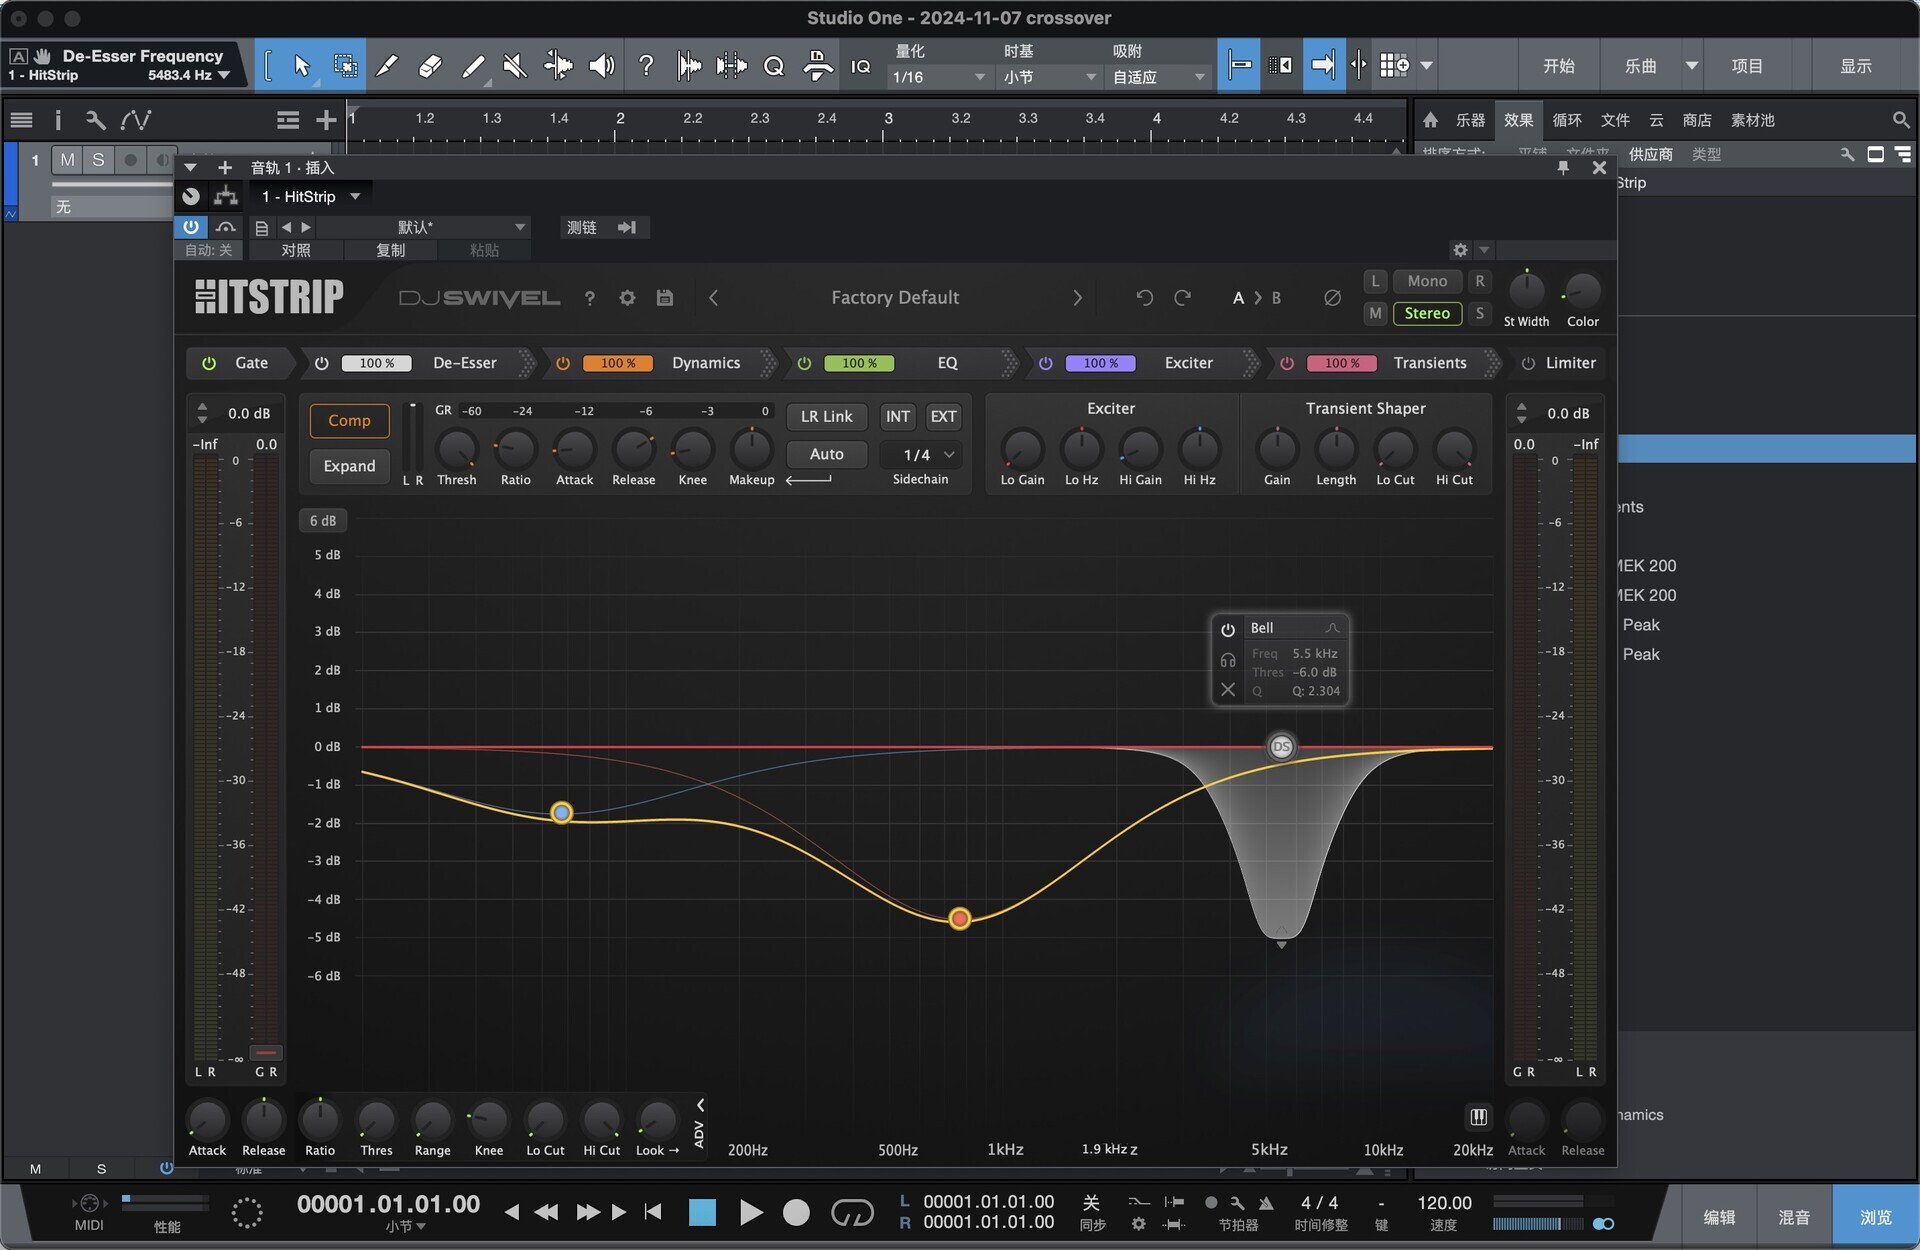Screen dimensions: 1920x1250
Task: Toggle EQ module power
Action: (x=804, y=363)
